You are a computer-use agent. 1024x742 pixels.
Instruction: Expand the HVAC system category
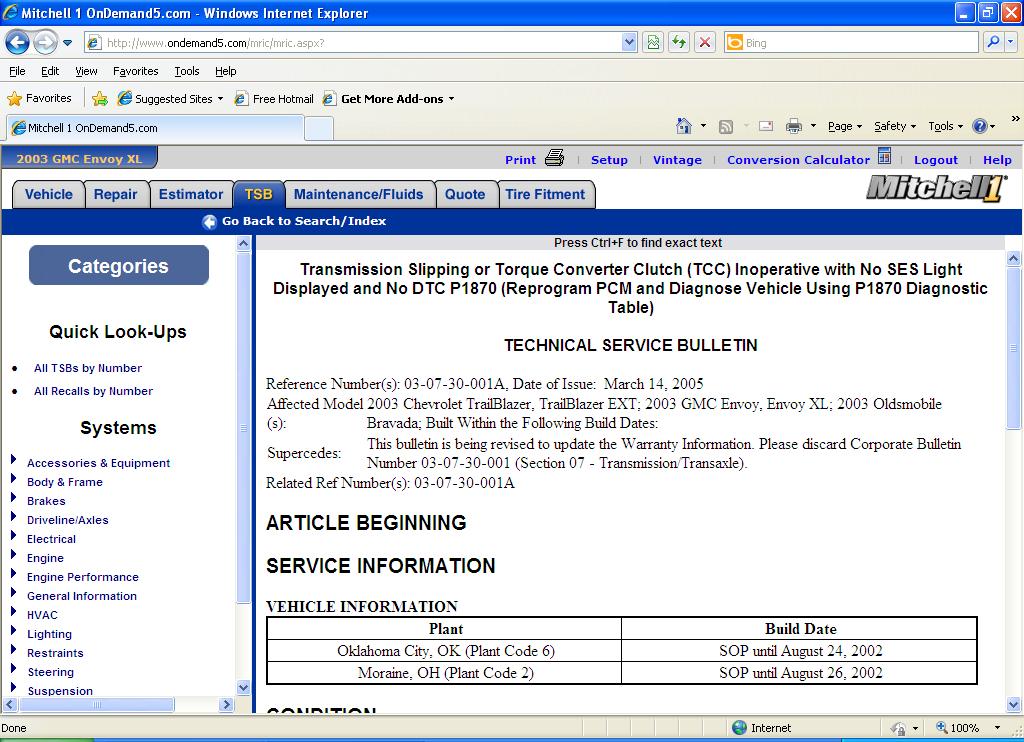tap(13, 611)
